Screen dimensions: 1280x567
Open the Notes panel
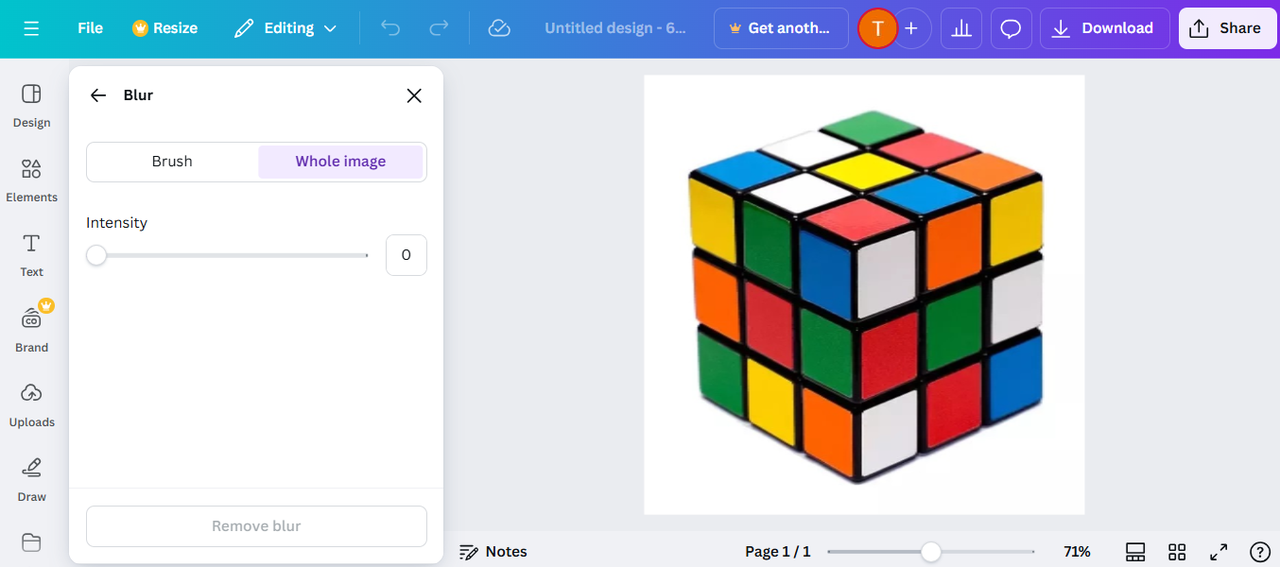pos(493,552)
